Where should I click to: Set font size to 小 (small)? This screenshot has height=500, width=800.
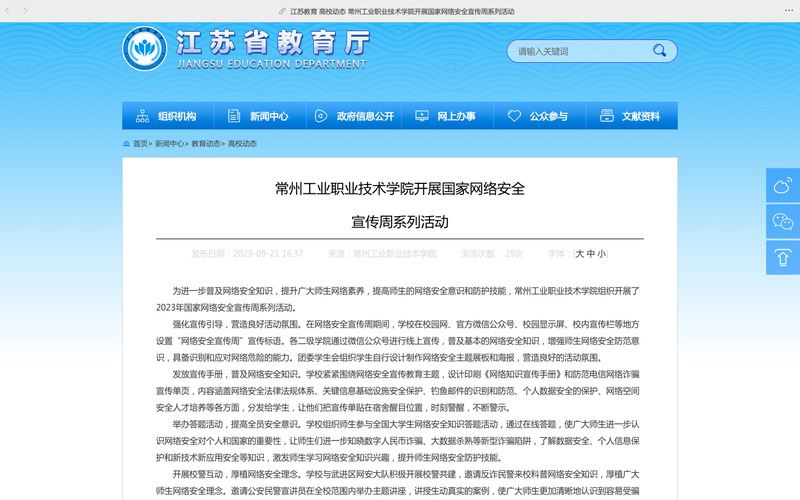click(x=601, y=254)
